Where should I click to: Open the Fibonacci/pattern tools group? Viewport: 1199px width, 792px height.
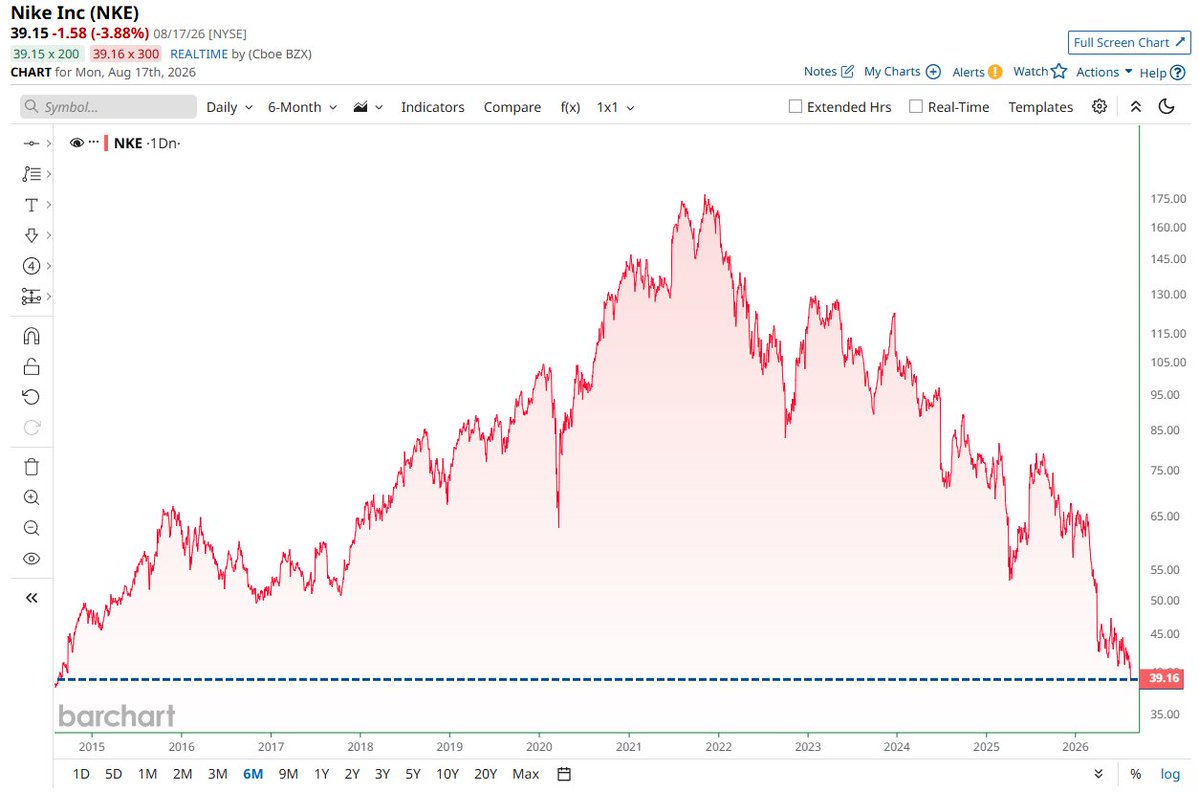[31, 174]
